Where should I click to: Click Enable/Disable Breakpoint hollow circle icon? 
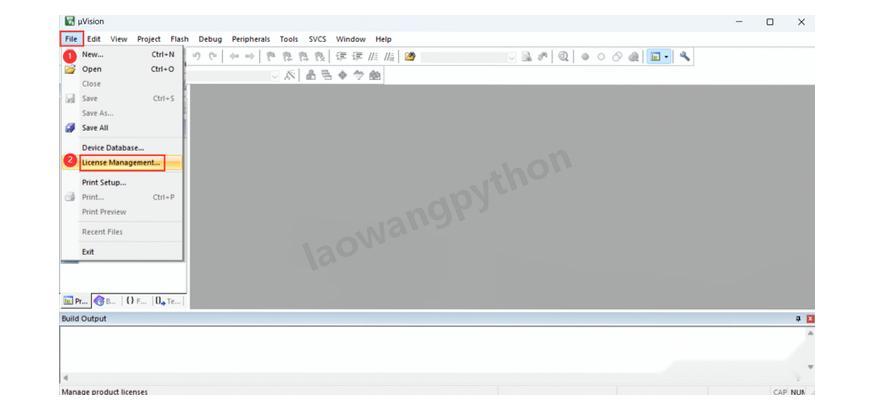[601, 56]
